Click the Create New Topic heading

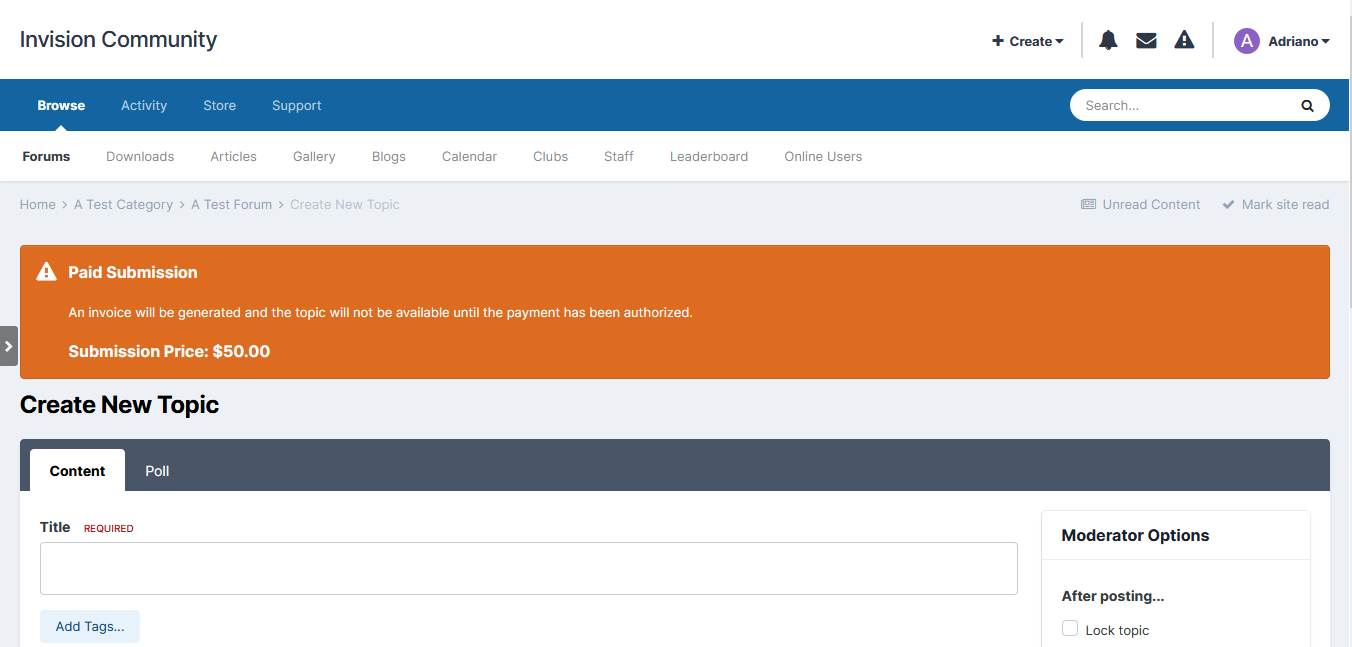coord(119,405)
